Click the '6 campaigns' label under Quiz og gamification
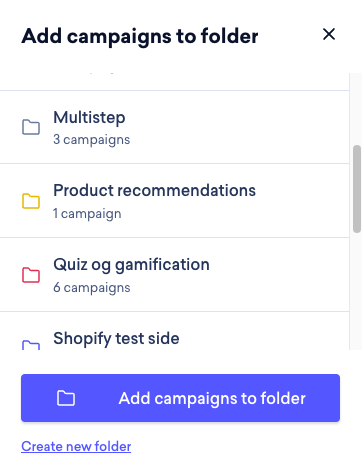Screen dimensions: 362x475 click(92, 287)
